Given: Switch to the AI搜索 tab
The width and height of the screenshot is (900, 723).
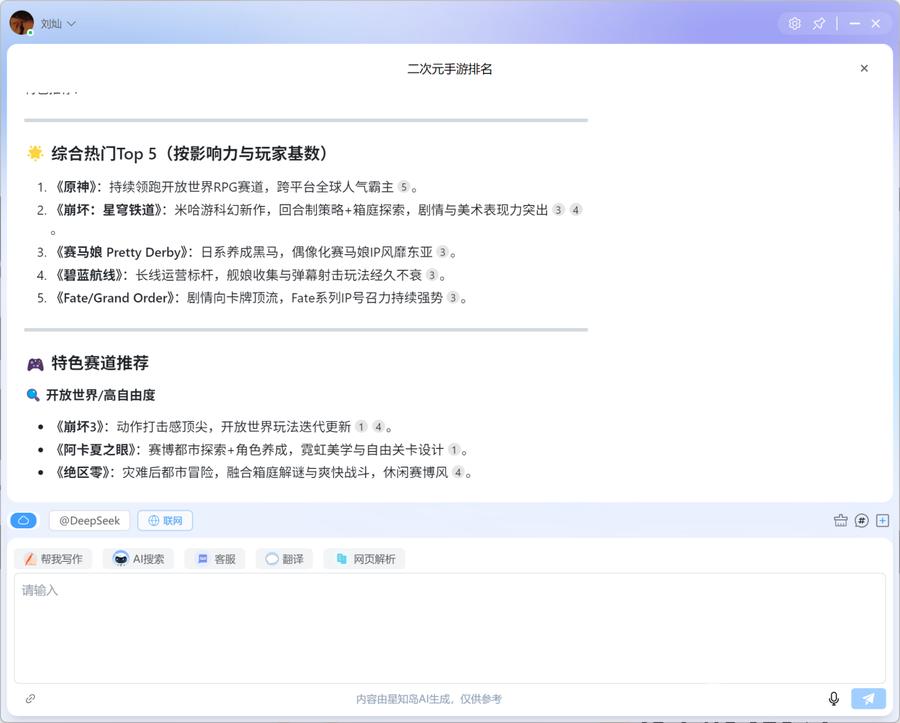Looking at the screenshot, I should pos(138,559).
